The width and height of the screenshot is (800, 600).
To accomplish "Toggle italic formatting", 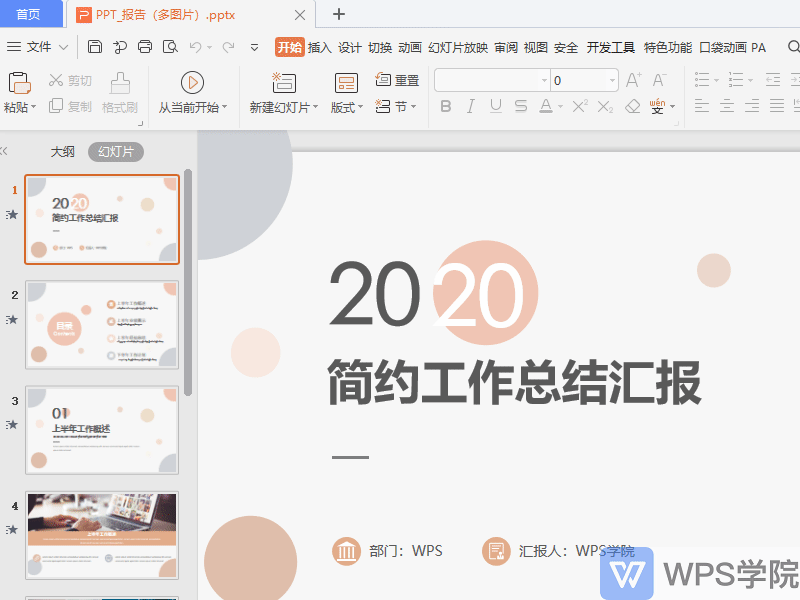I will coord(470,106).
